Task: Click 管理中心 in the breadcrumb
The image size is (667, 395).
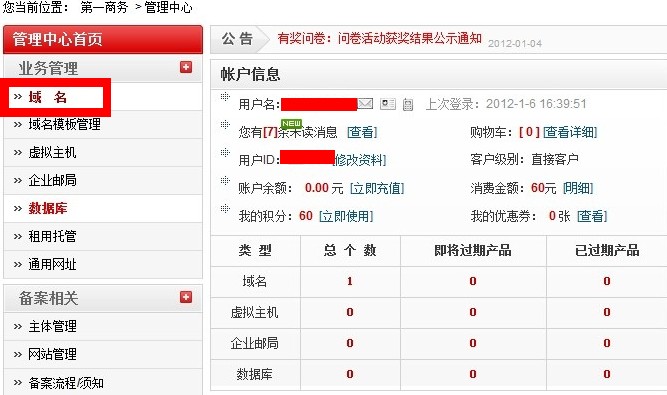Action: coord(168,7)
